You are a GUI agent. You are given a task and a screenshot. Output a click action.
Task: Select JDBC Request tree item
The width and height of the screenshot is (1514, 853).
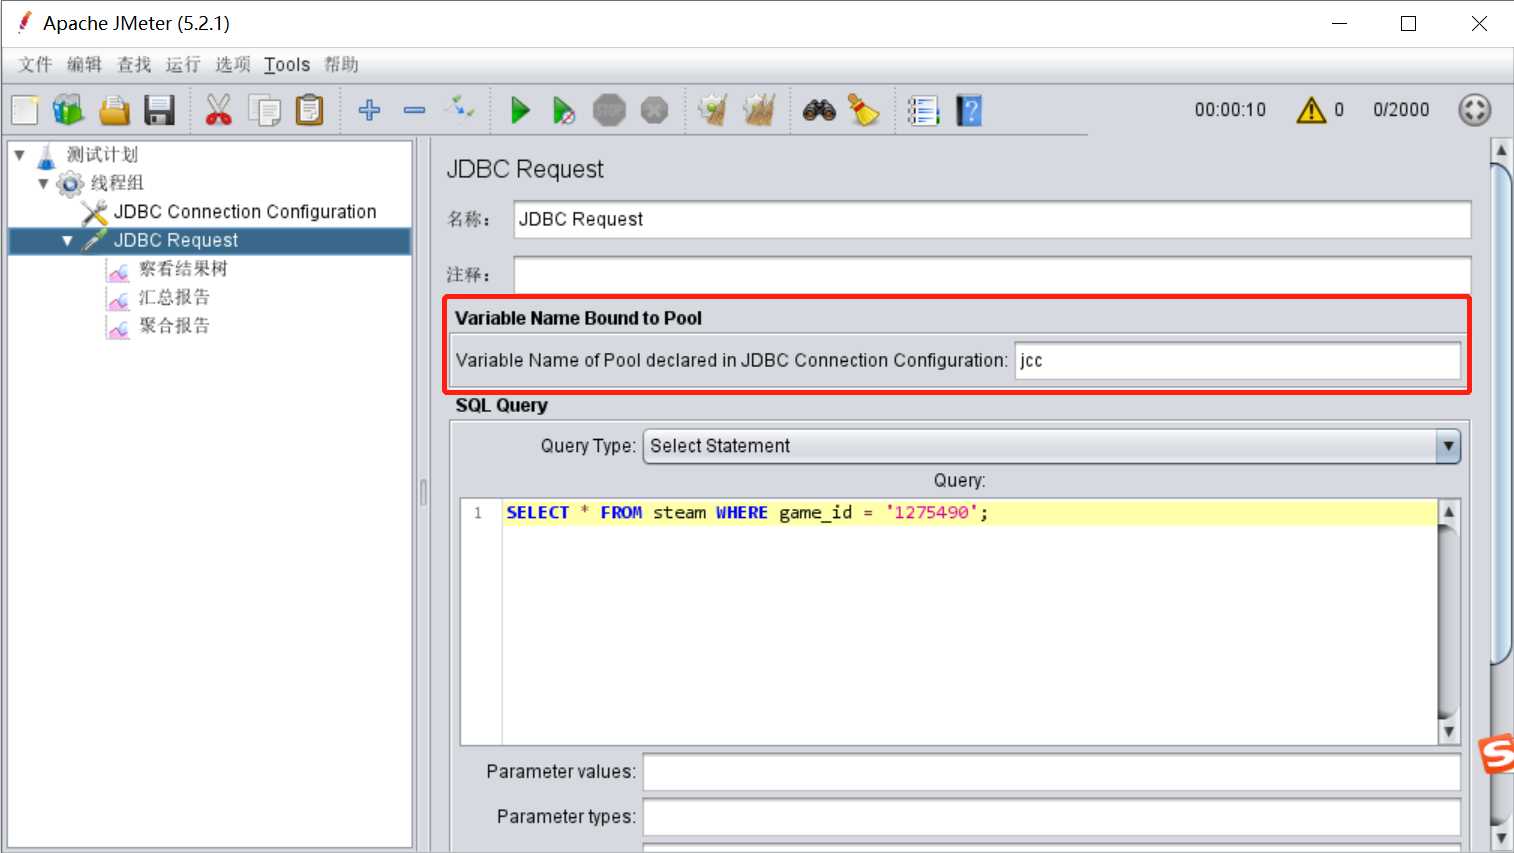pos(176,241)
